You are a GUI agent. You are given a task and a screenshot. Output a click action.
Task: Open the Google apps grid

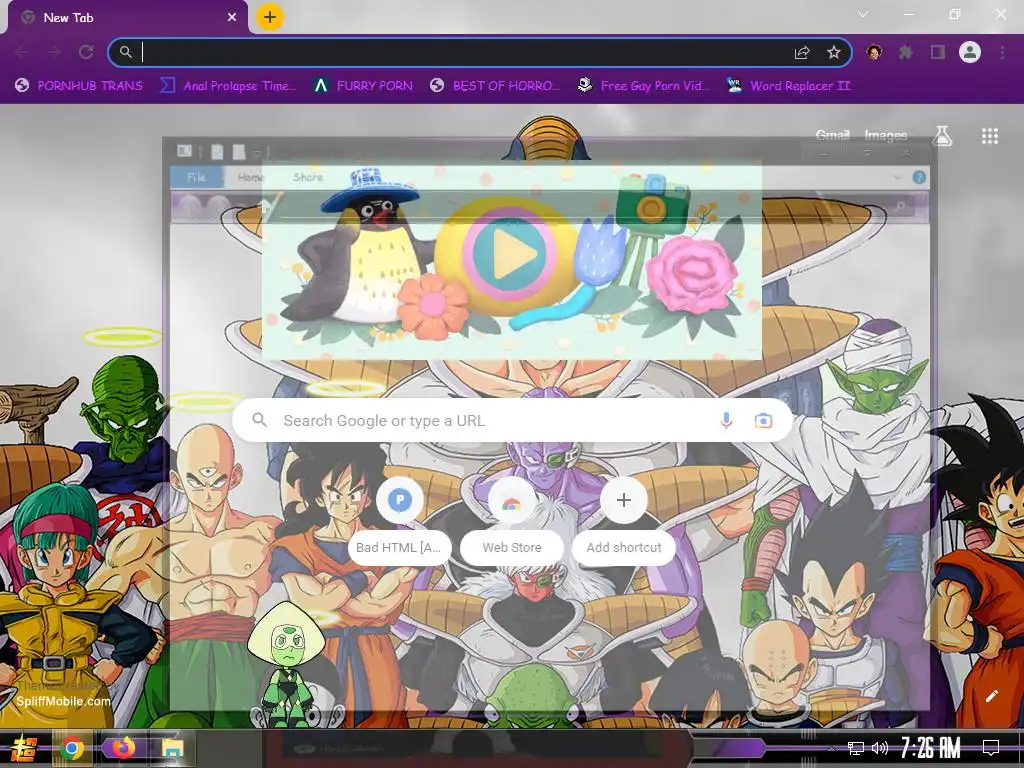(x=989, y=136)
